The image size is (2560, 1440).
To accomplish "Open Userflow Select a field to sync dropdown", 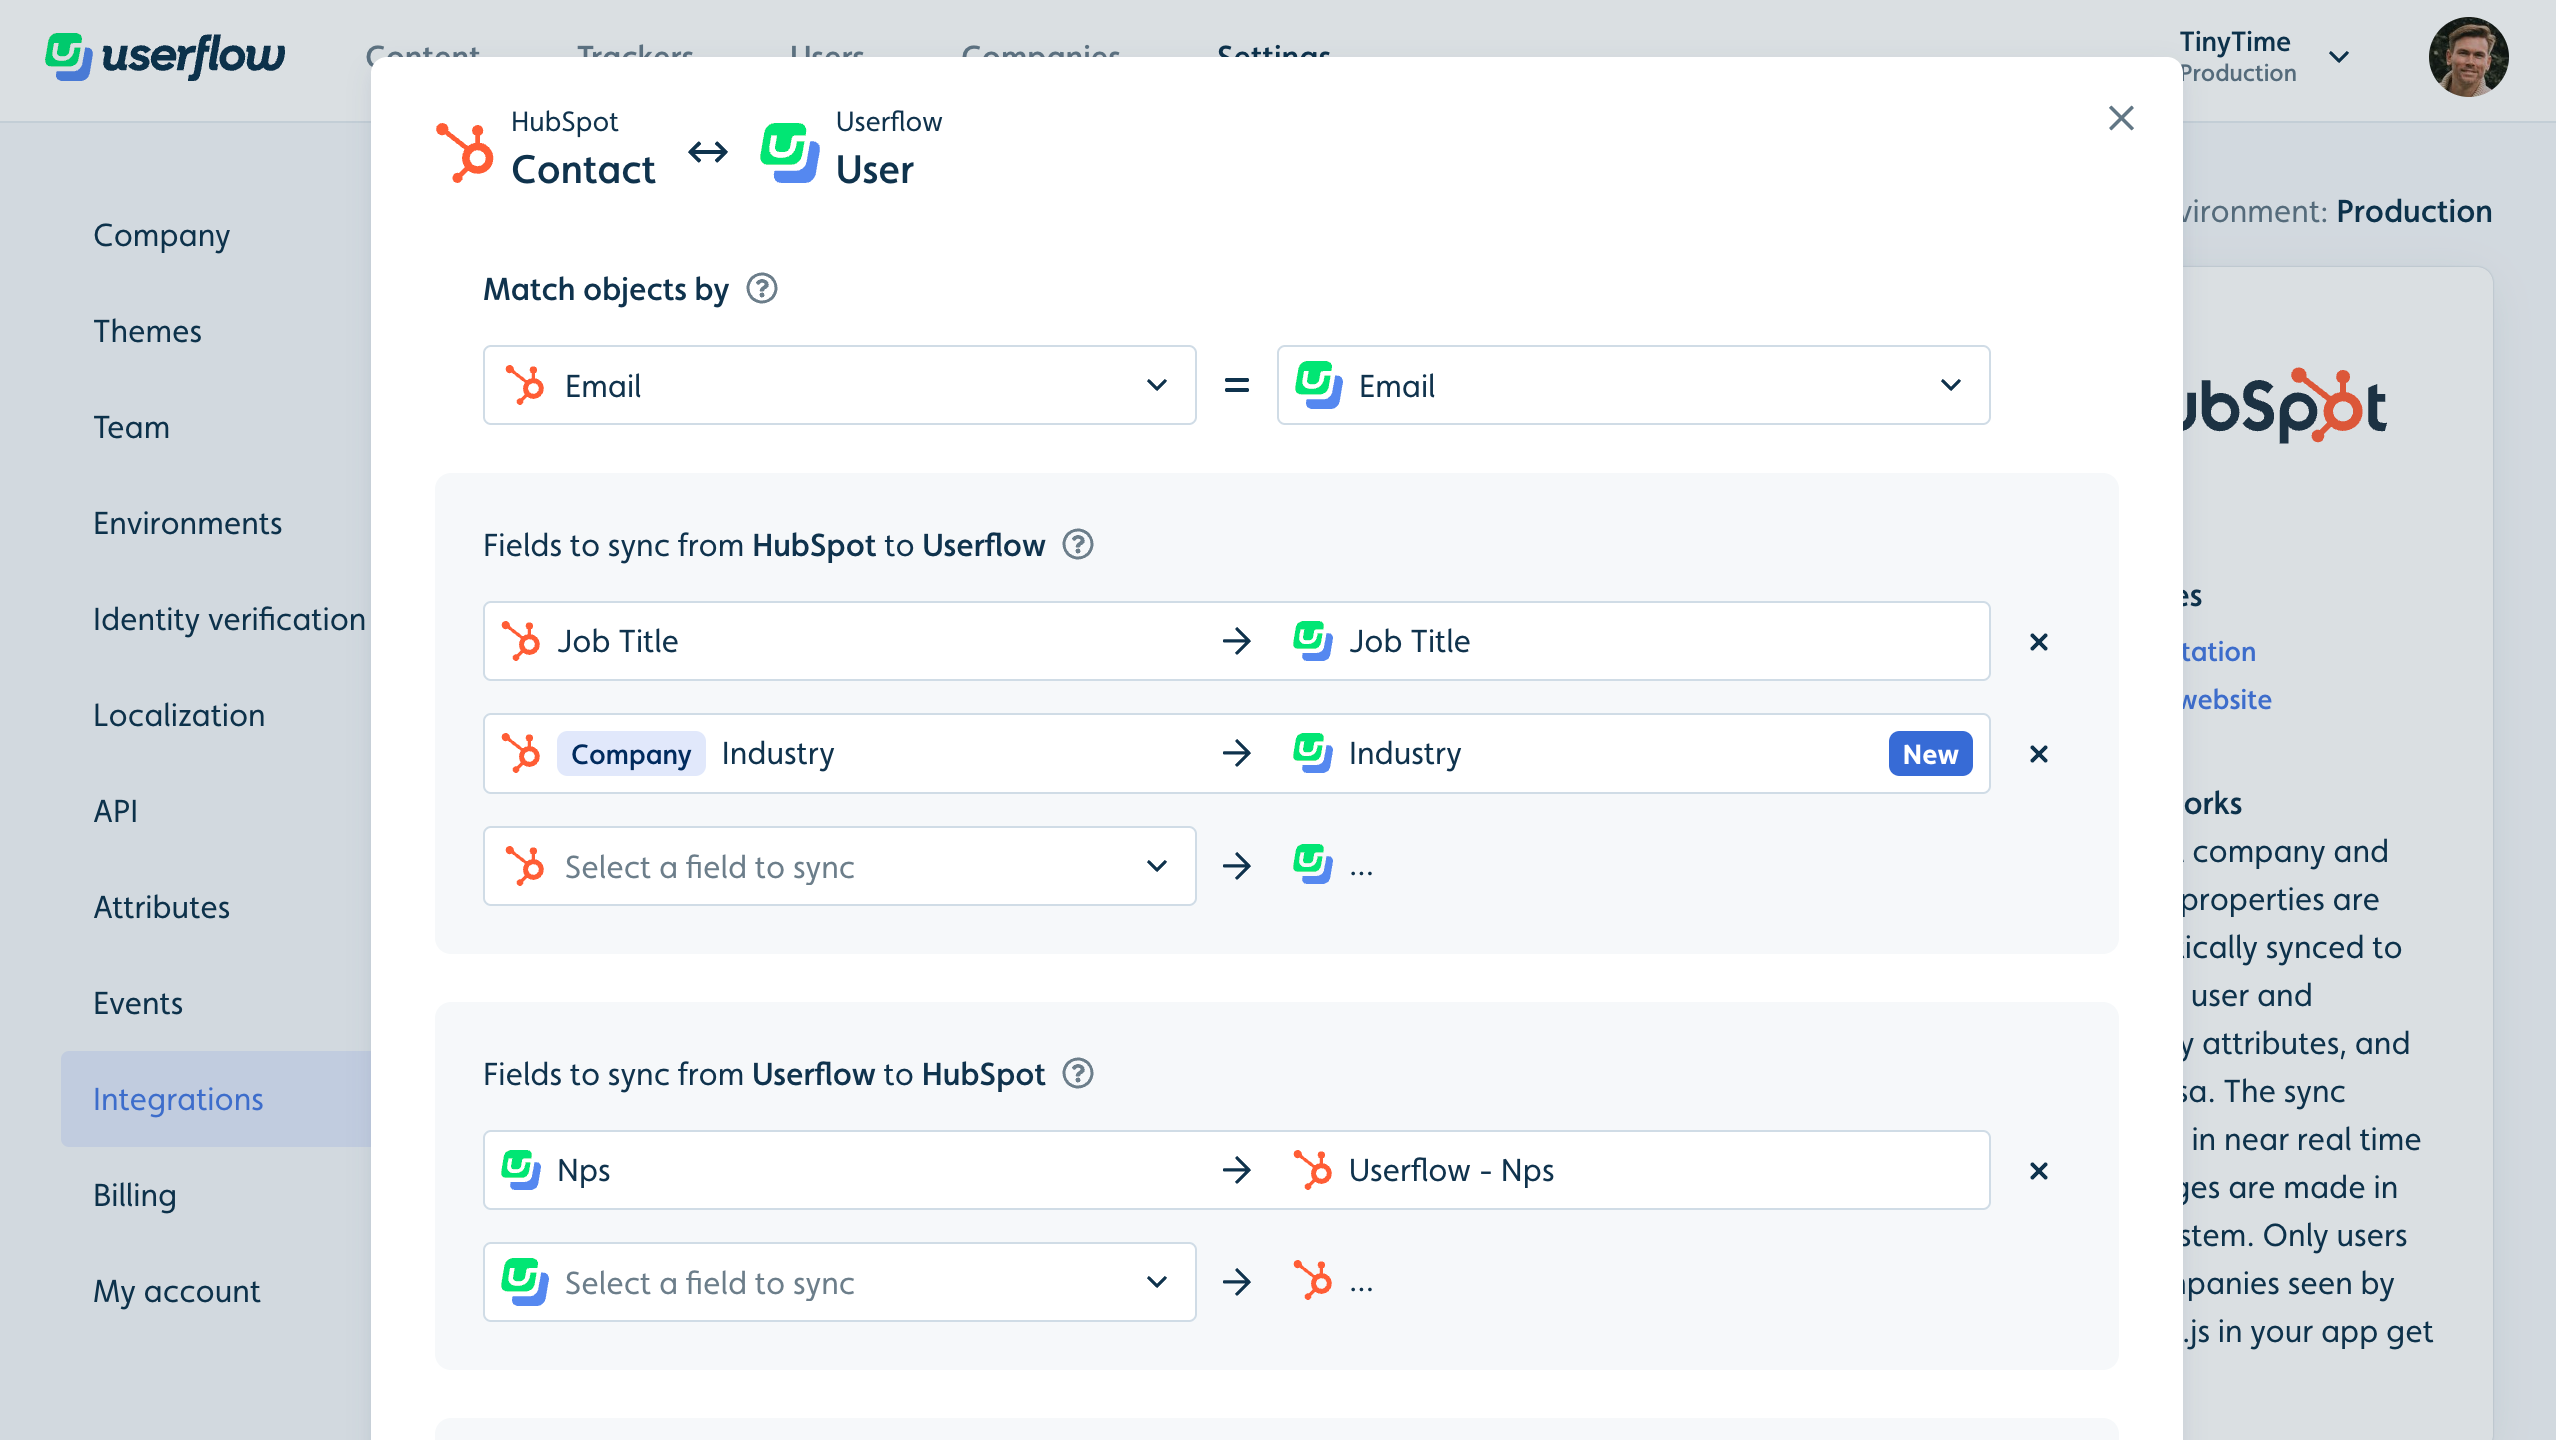I will 839,1282.
